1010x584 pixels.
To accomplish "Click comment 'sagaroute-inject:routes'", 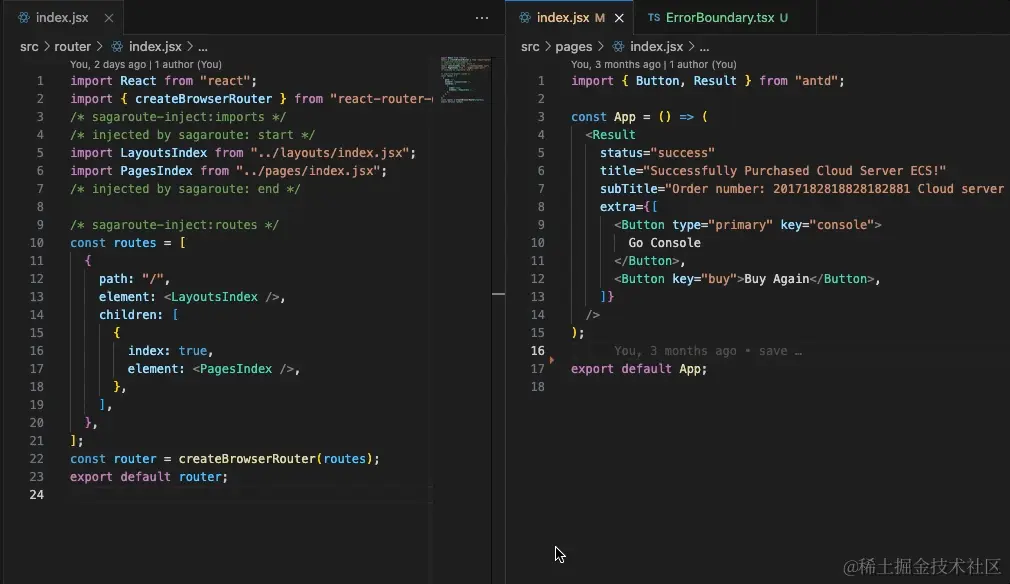I will click(x=174, y=225).
